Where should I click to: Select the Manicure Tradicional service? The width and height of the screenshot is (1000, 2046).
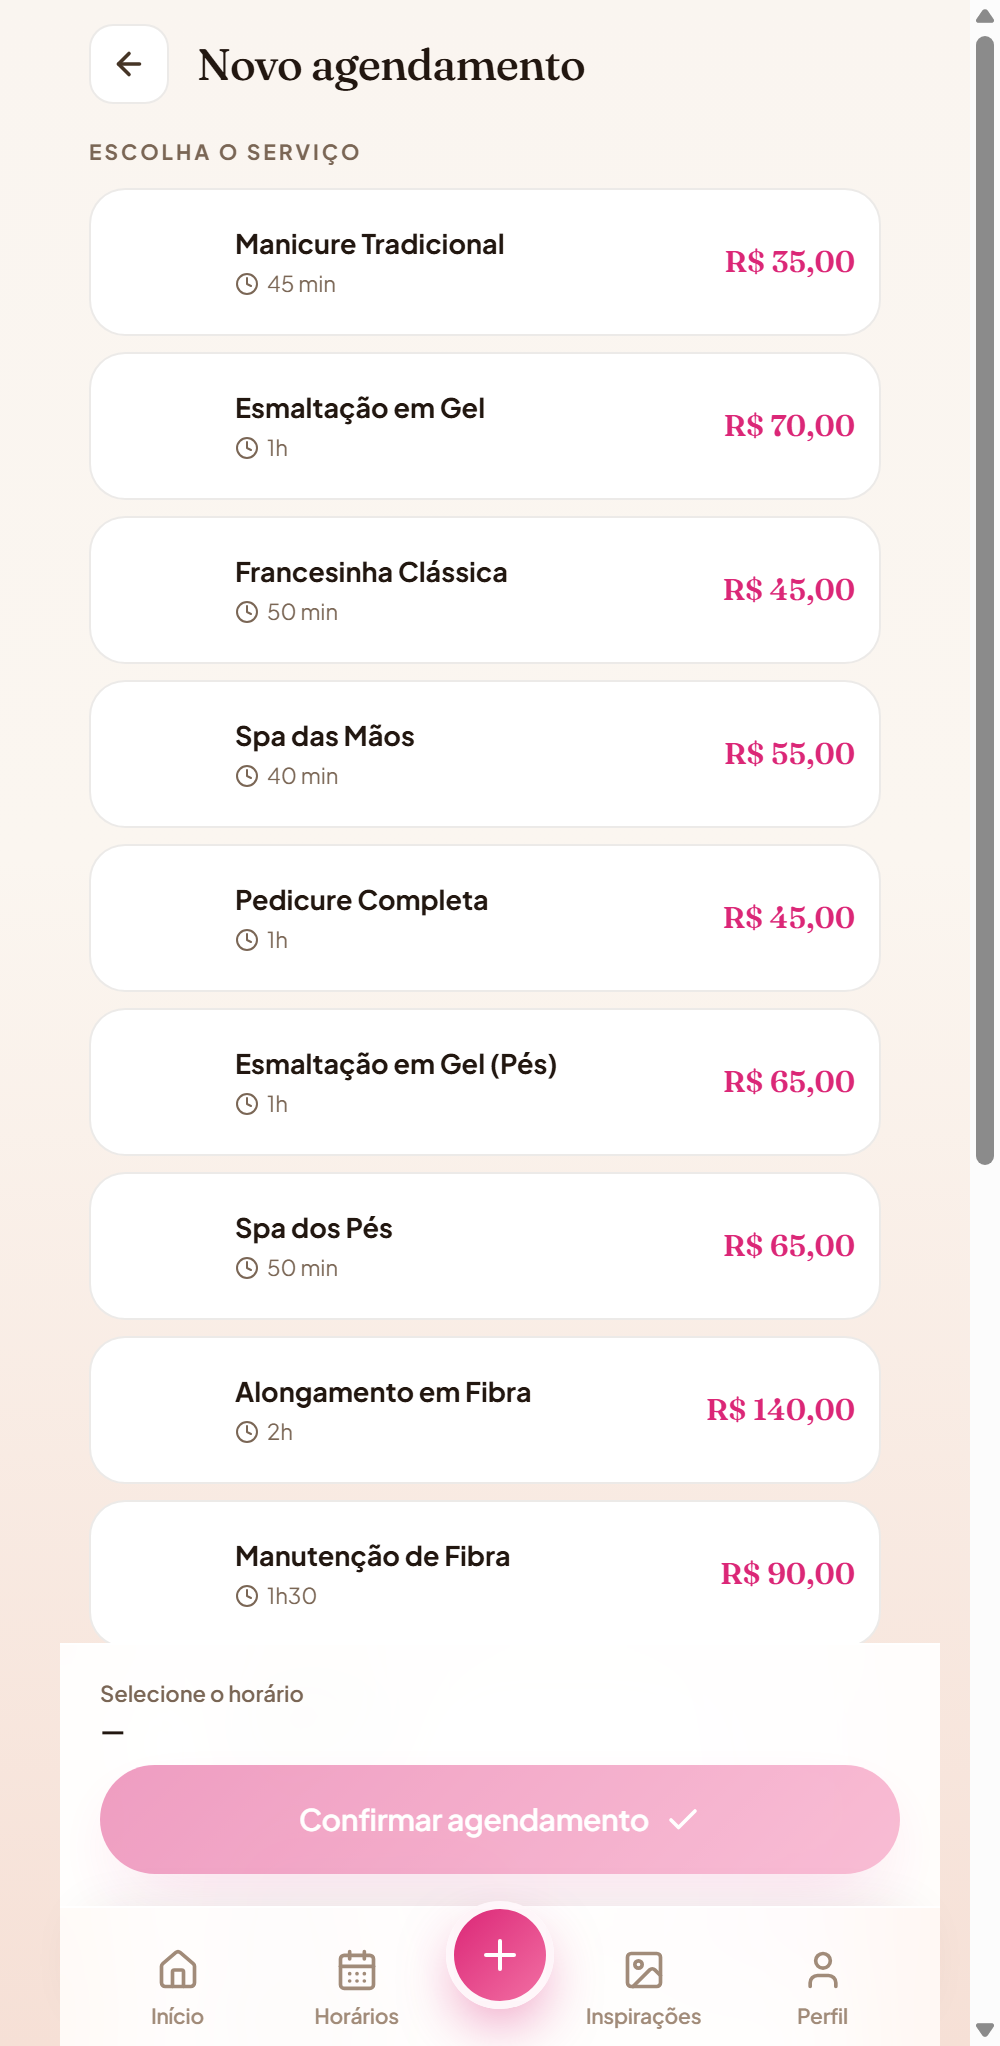coord(485,262)
